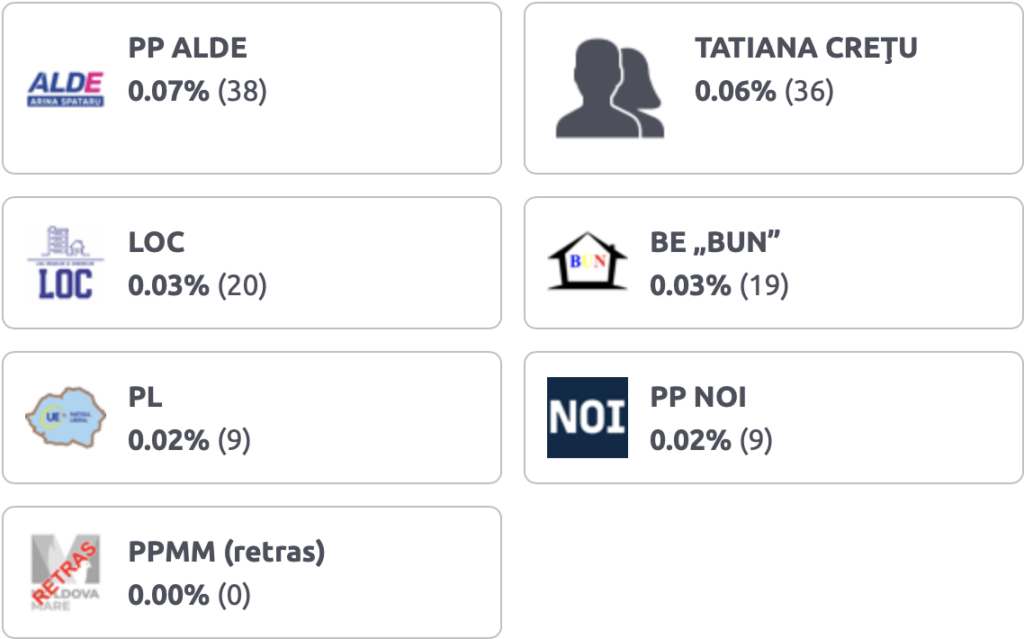This screenshot has width=1024, height=639.
Task: Open the PL party title
Action: click(145, 397)
